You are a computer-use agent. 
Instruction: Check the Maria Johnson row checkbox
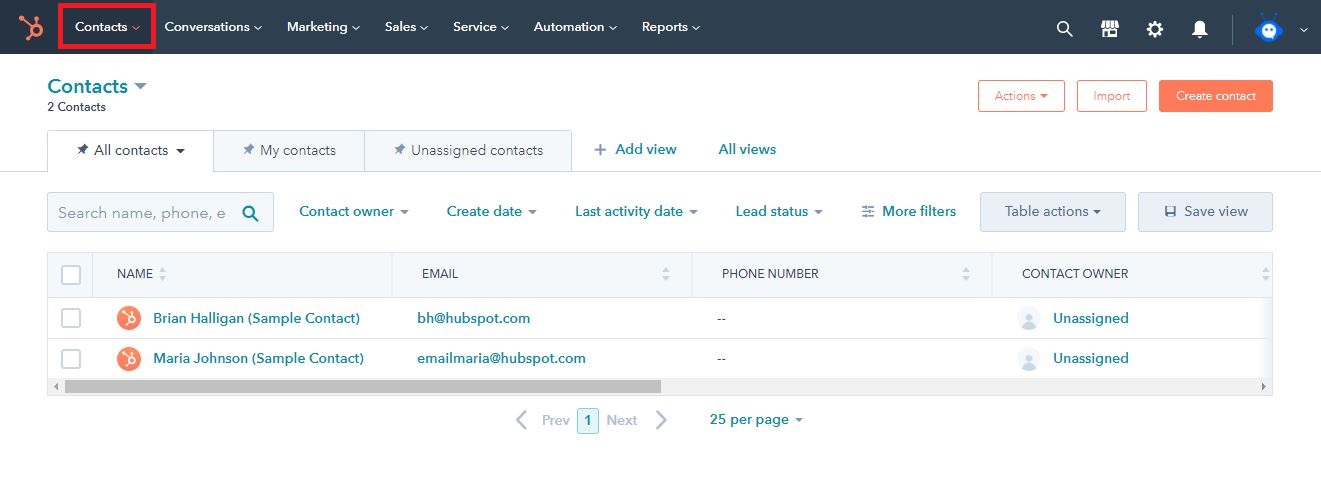pos(71,358)
